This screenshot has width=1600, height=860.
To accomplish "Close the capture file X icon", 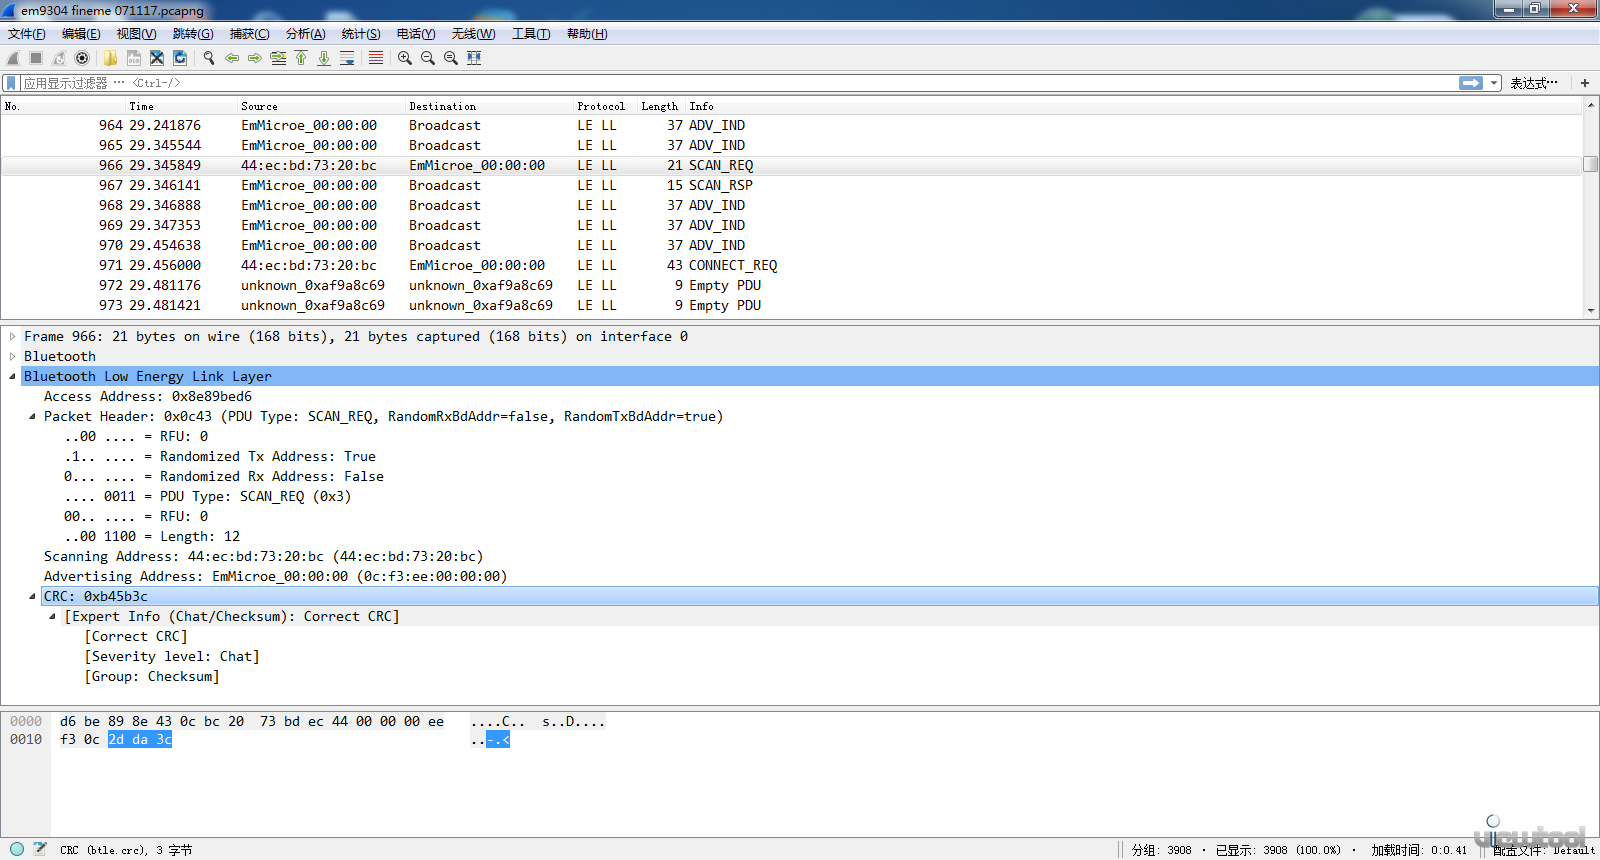I will click(x=157, y=58).
